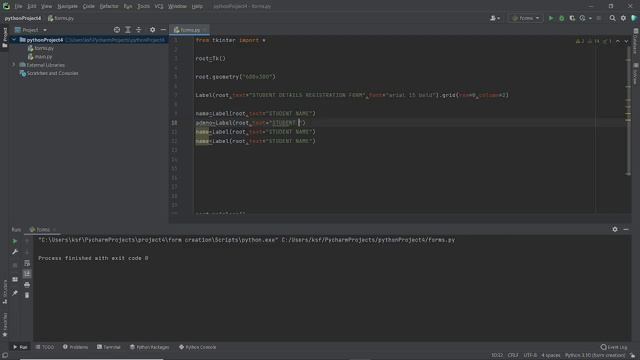The height and width of the screenshot is (360, 640).
Task: Run forms with coverage icon
Action: coord(572,18)
